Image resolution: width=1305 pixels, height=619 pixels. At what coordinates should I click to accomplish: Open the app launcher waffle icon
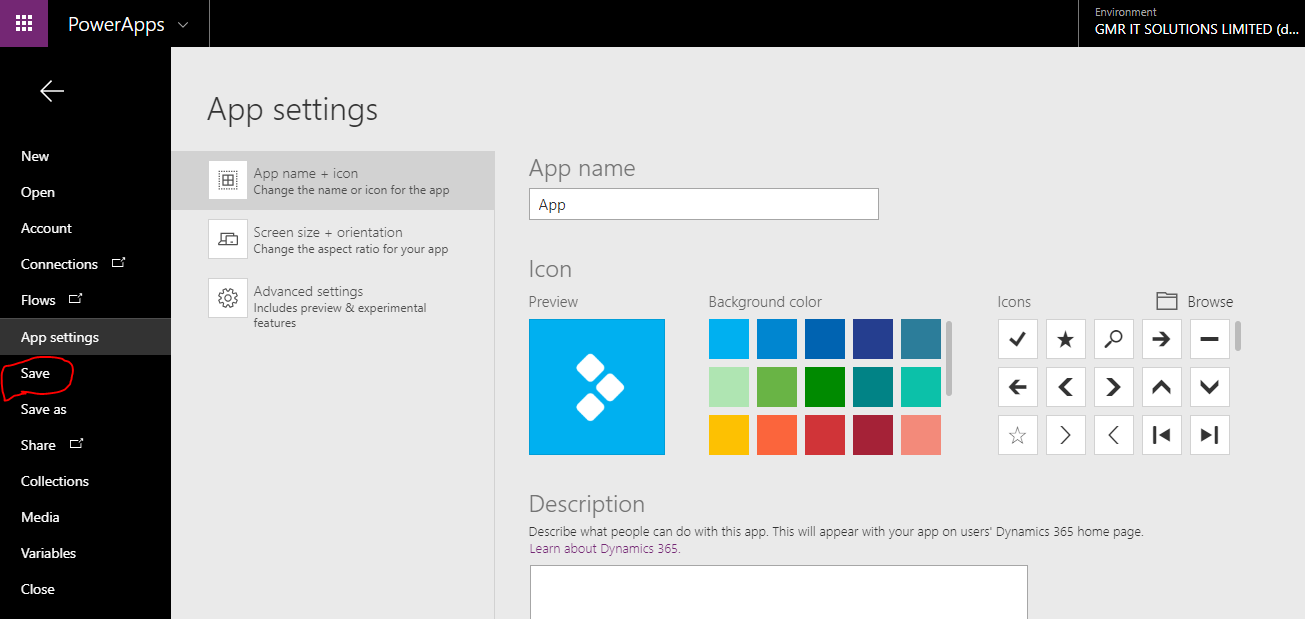(24, 24)
